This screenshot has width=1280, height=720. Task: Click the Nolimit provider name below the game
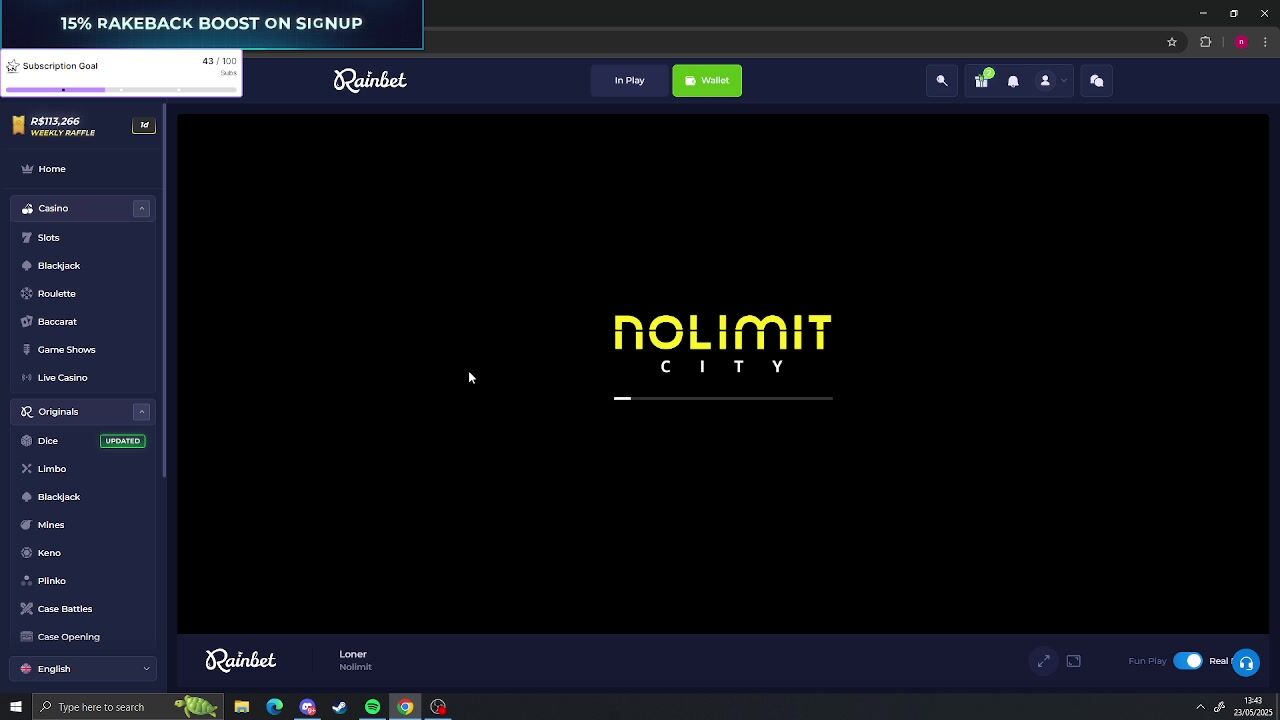[x=355, y=667]
